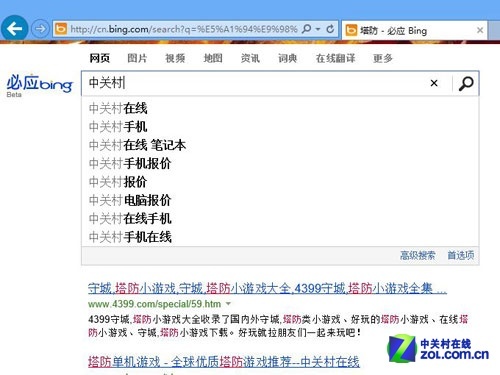500x375 pixels.
Task: Select suggestion 中关村在线手机
Action: (x=280, y=219)
